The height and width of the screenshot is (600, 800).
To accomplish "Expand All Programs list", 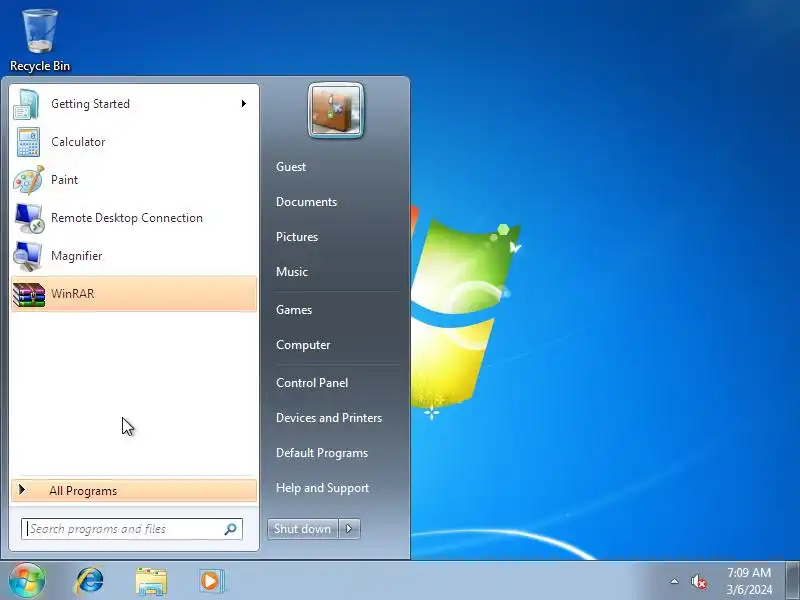I will tap(134, 490).
